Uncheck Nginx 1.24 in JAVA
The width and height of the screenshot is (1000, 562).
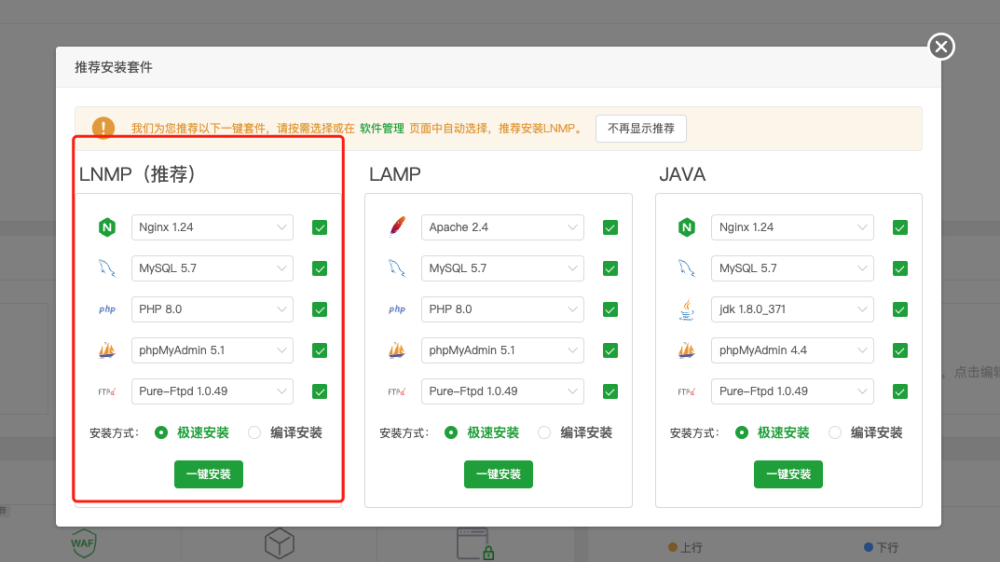(900, 228)
